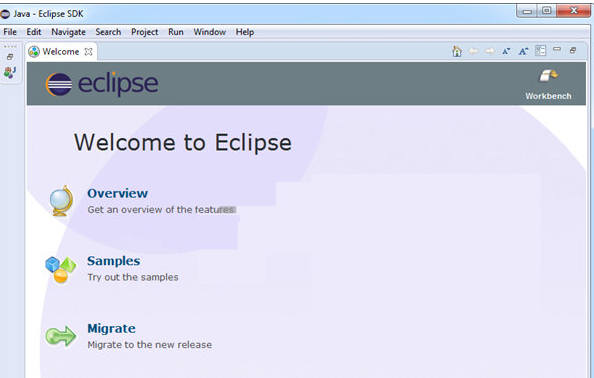The image size is (594, 378).
Task: Click the Java perspective icon in left sidebar
Action: 10,72
